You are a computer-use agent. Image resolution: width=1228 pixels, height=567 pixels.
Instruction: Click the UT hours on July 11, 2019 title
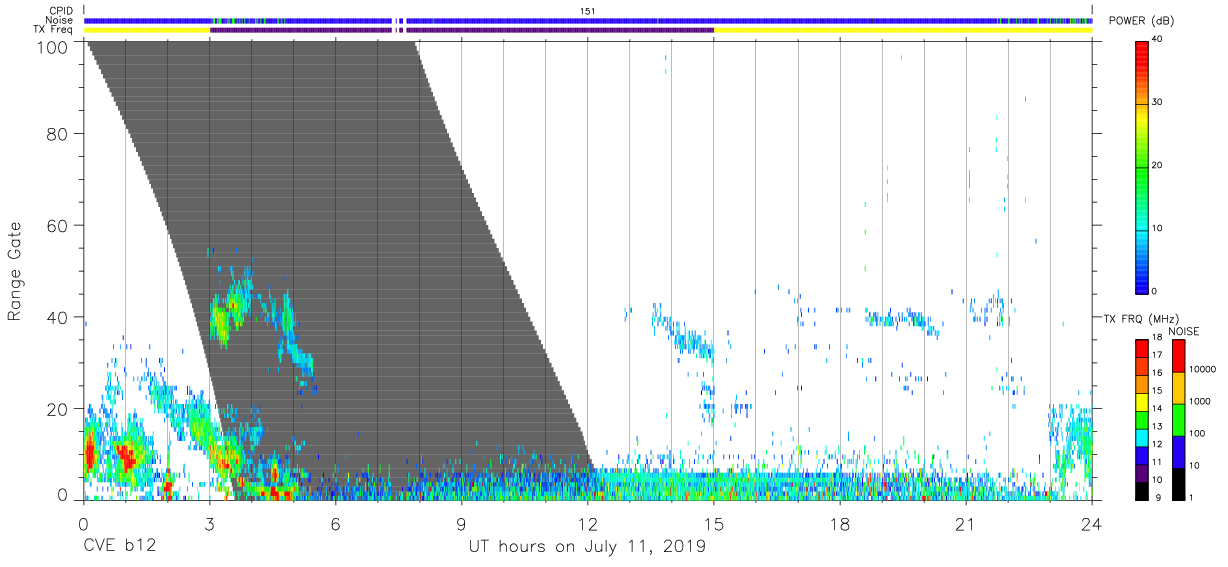pos(587,547)
